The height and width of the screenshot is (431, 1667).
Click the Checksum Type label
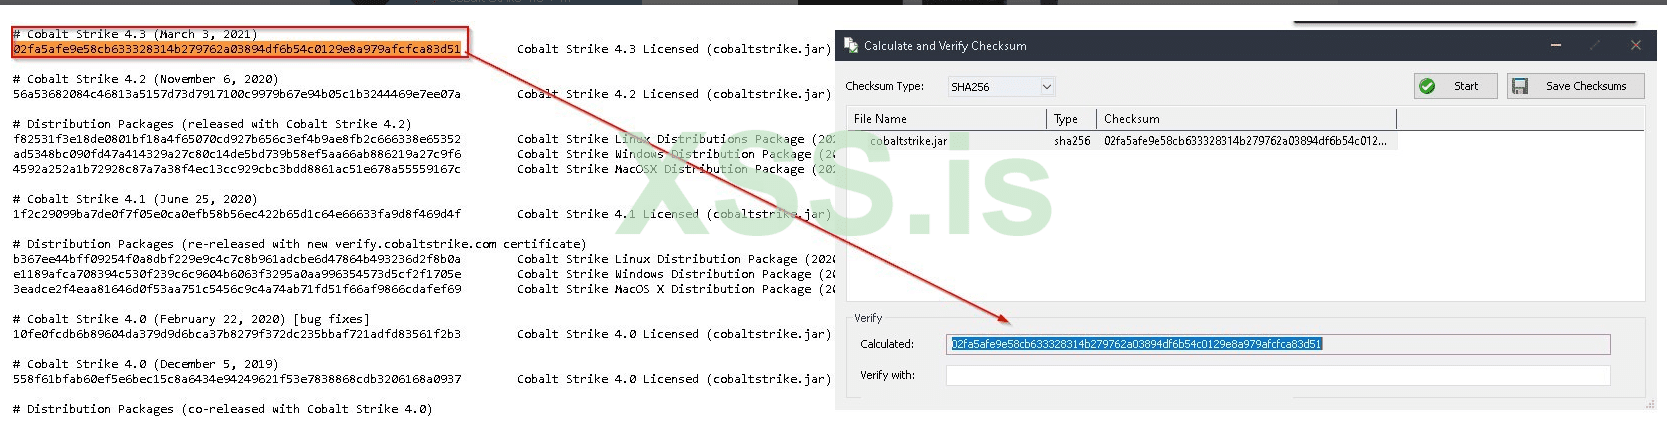pos(884,86)
